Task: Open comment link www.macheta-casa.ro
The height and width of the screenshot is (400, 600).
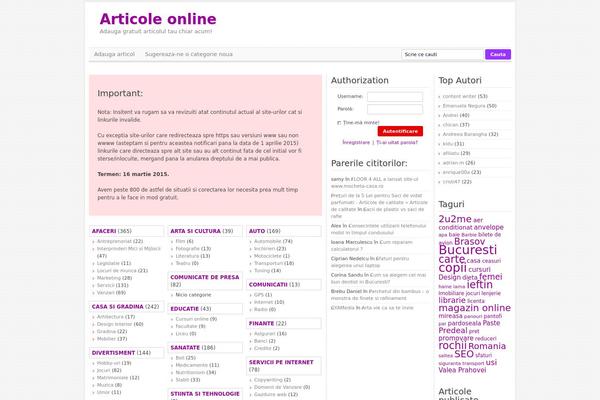Action: pyautogui.click(x=357, y=186)
